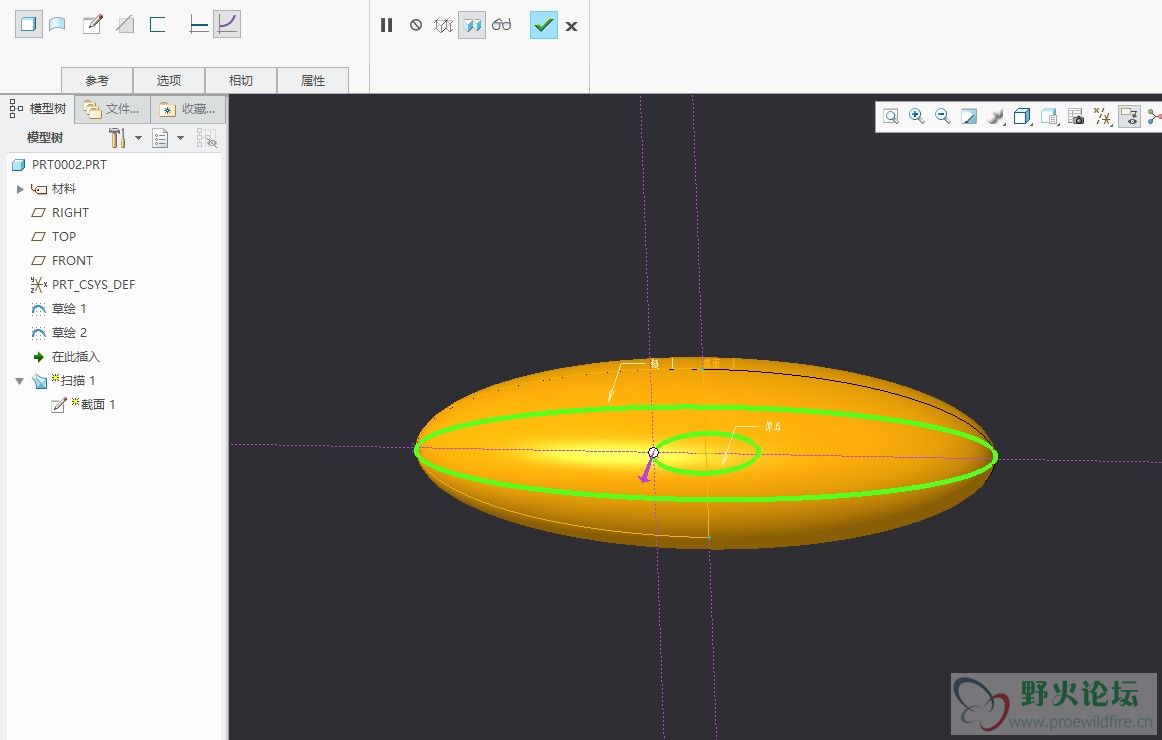Image resolution: width=1162 pixels, height=740 pixels.
Task: Open the view manager icon
Action: (1049, 116)
